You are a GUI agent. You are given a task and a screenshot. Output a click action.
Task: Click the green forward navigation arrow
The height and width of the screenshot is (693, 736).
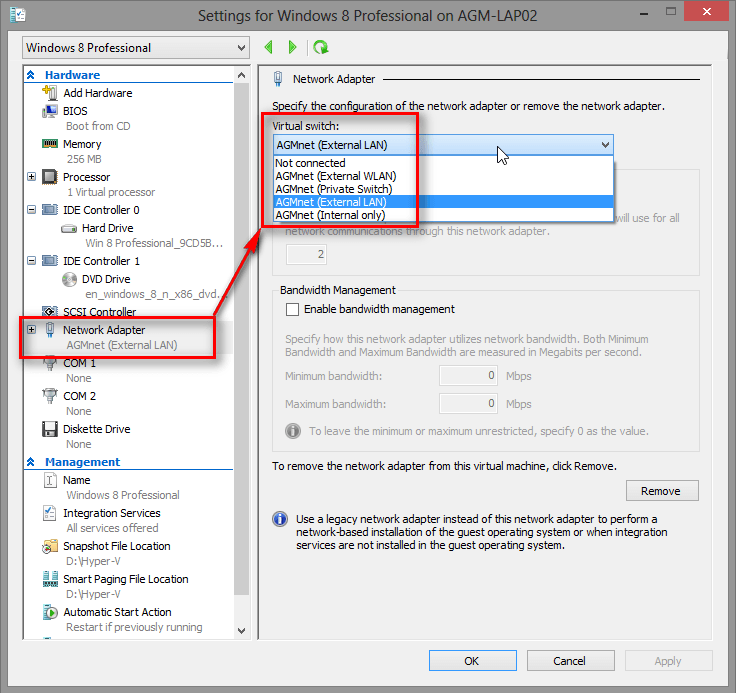(x=292, y=47)
